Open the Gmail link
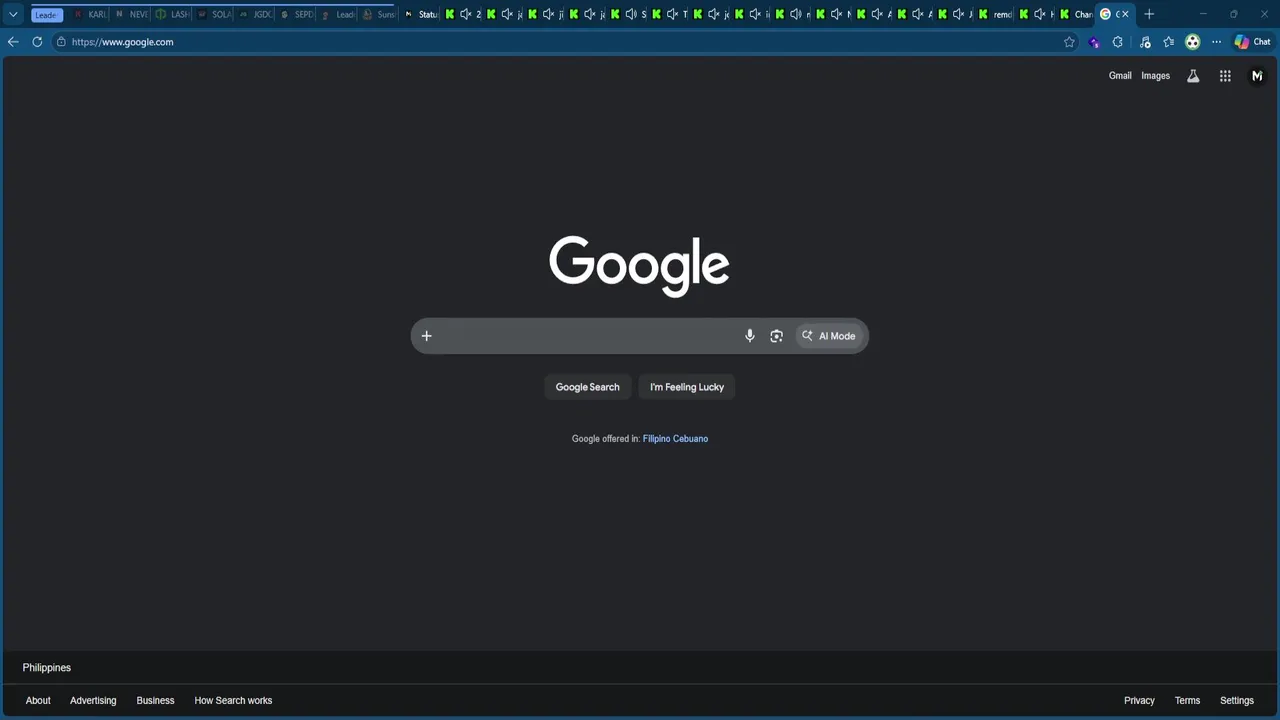1280x720 pixels. click(x=1120, y=76)
